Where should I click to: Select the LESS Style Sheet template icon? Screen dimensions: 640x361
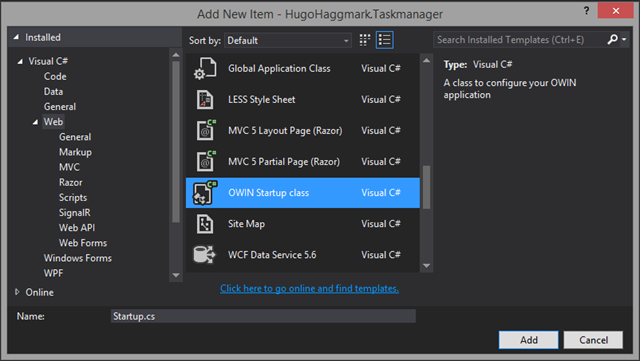click(x=205, y=99)
